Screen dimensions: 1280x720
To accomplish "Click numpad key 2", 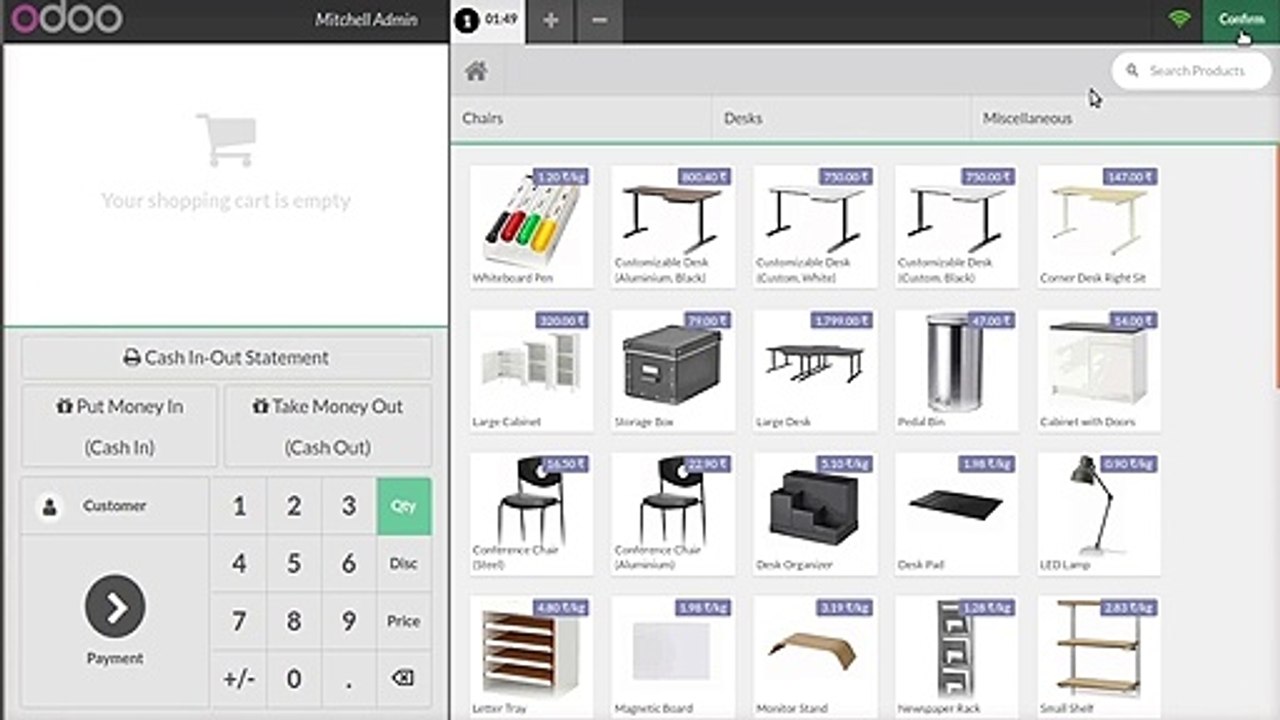I will click(x=294, y=506).
